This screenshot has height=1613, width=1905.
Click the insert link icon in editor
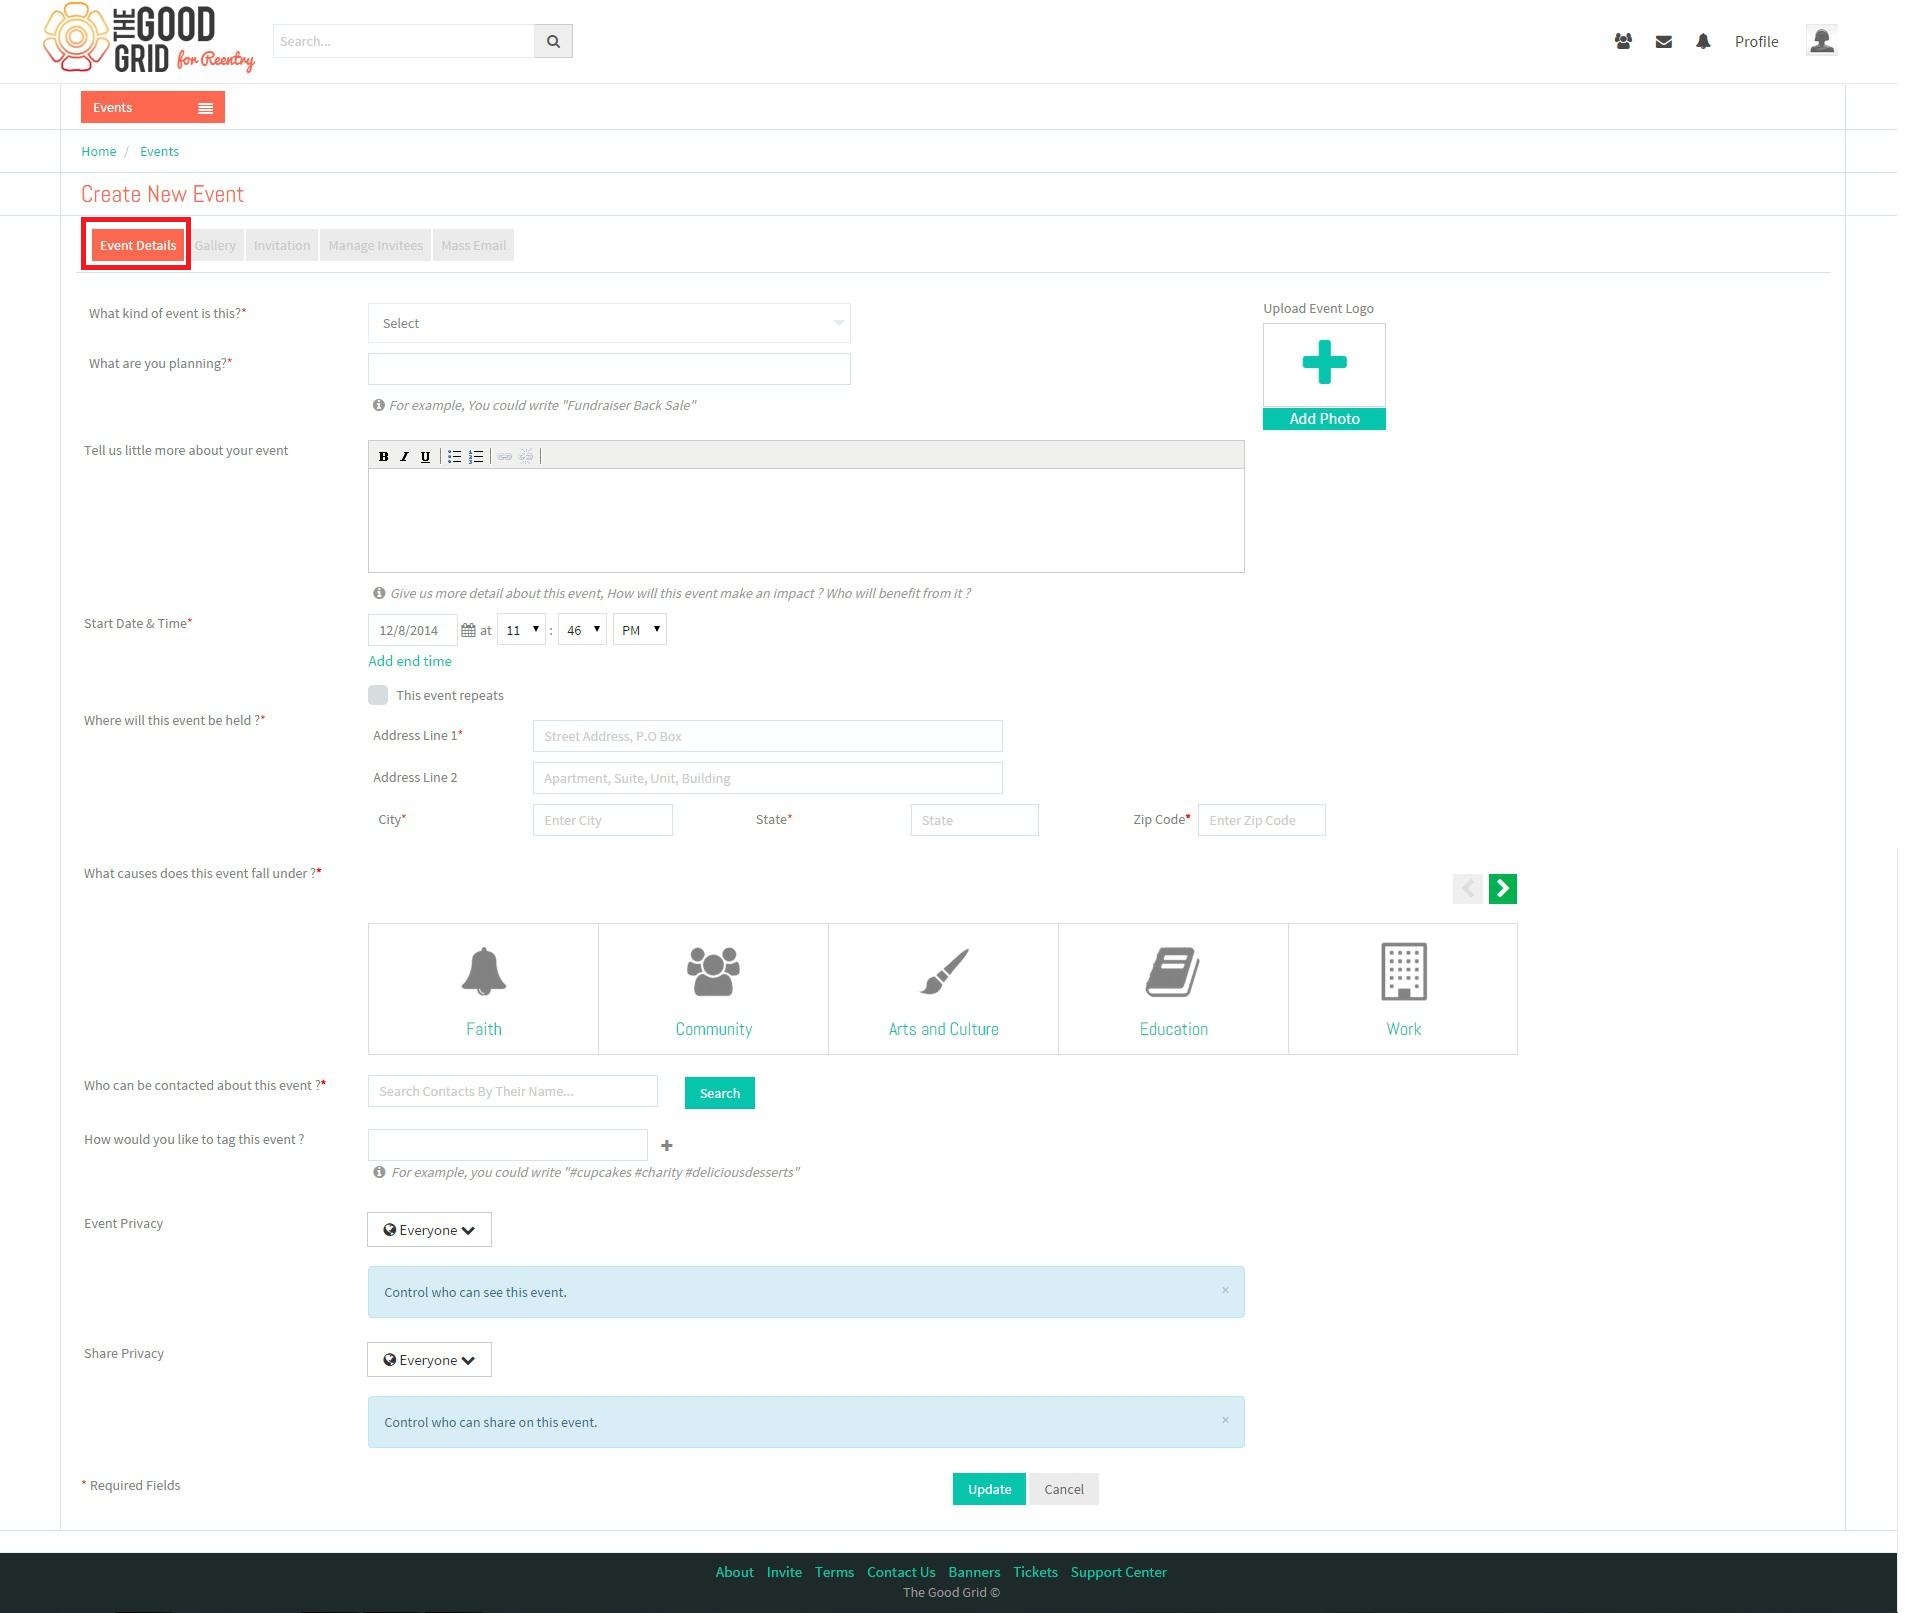505,456
